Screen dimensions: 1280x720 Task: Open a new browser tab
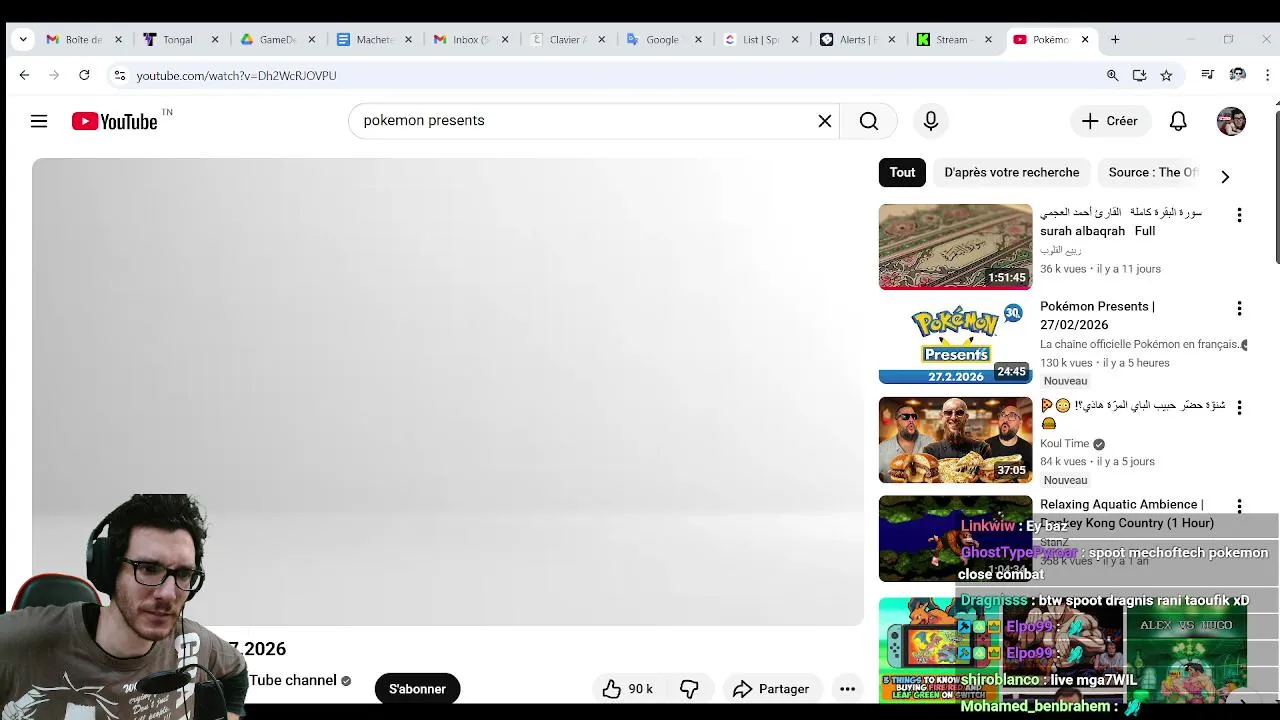1115,40
